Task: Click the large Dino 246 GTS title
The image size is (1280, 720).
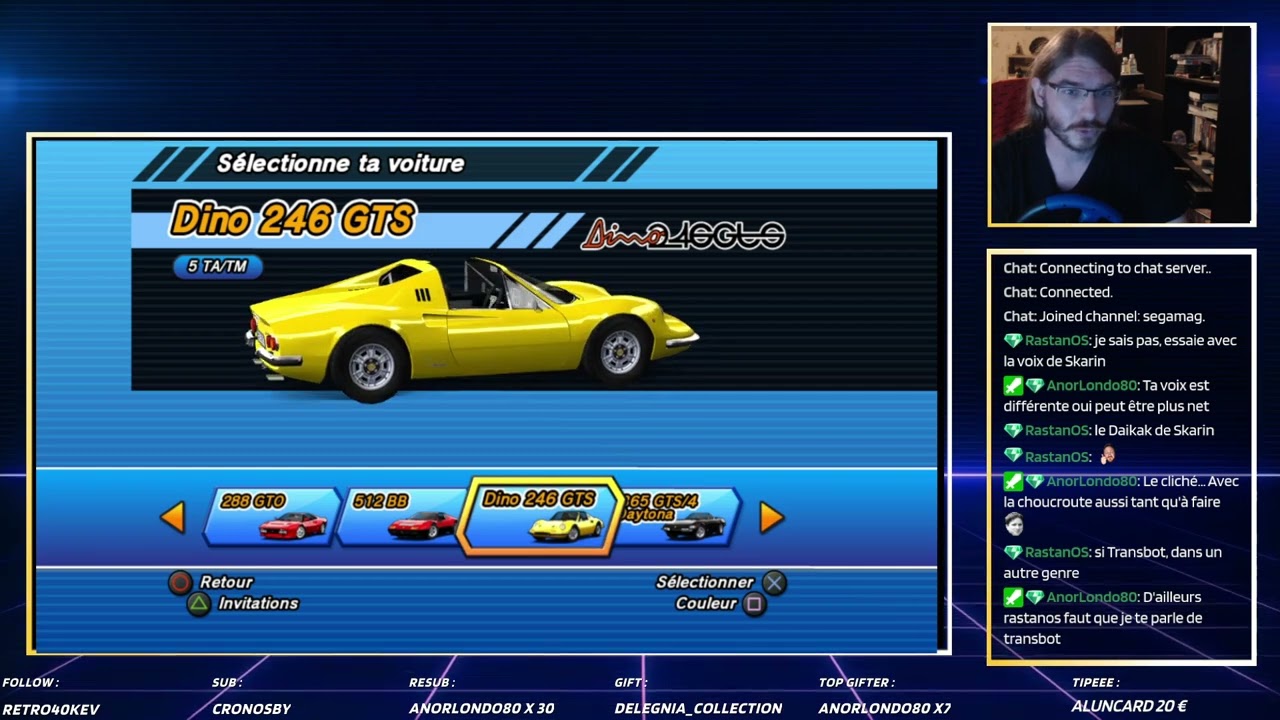Action: point(292,220)
